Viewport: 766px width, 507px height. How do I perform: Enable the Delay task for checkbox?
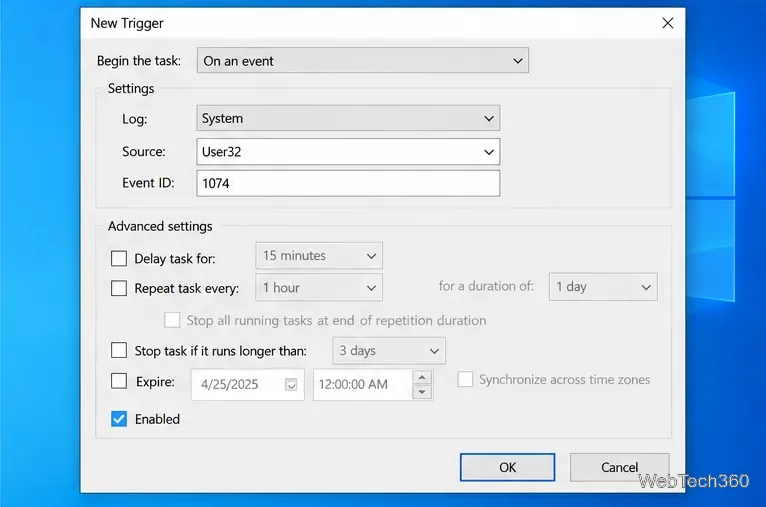[x=119, y=258]
